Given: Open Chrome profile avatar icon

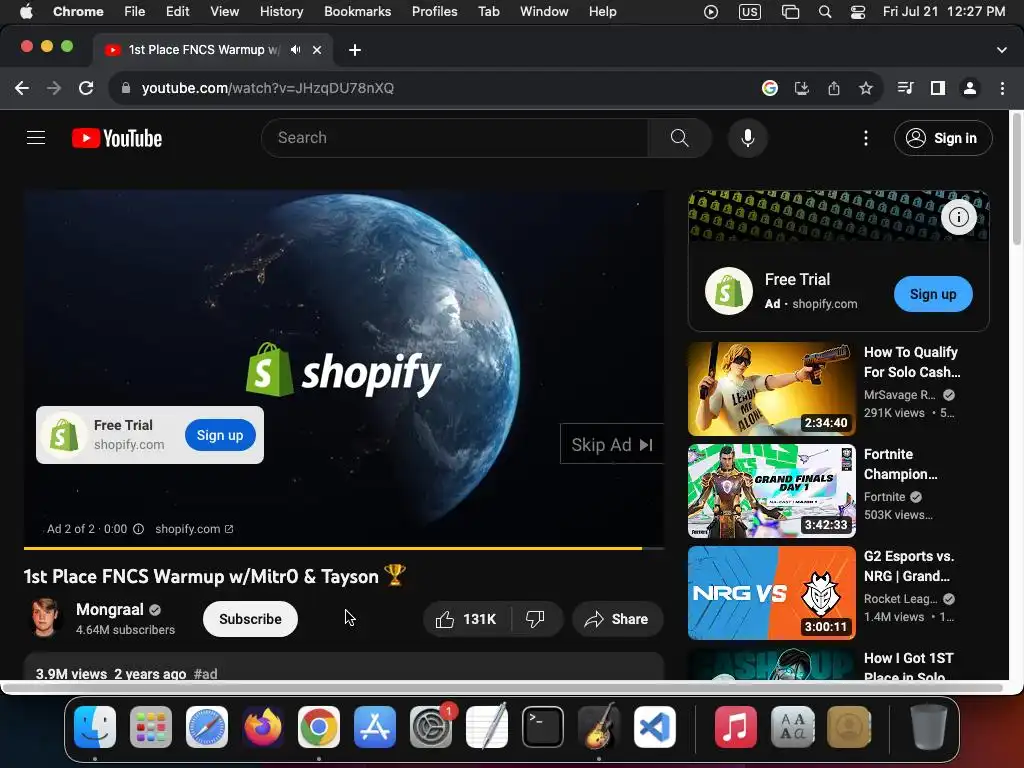Looking at the screenshot, I should [970, 88].
